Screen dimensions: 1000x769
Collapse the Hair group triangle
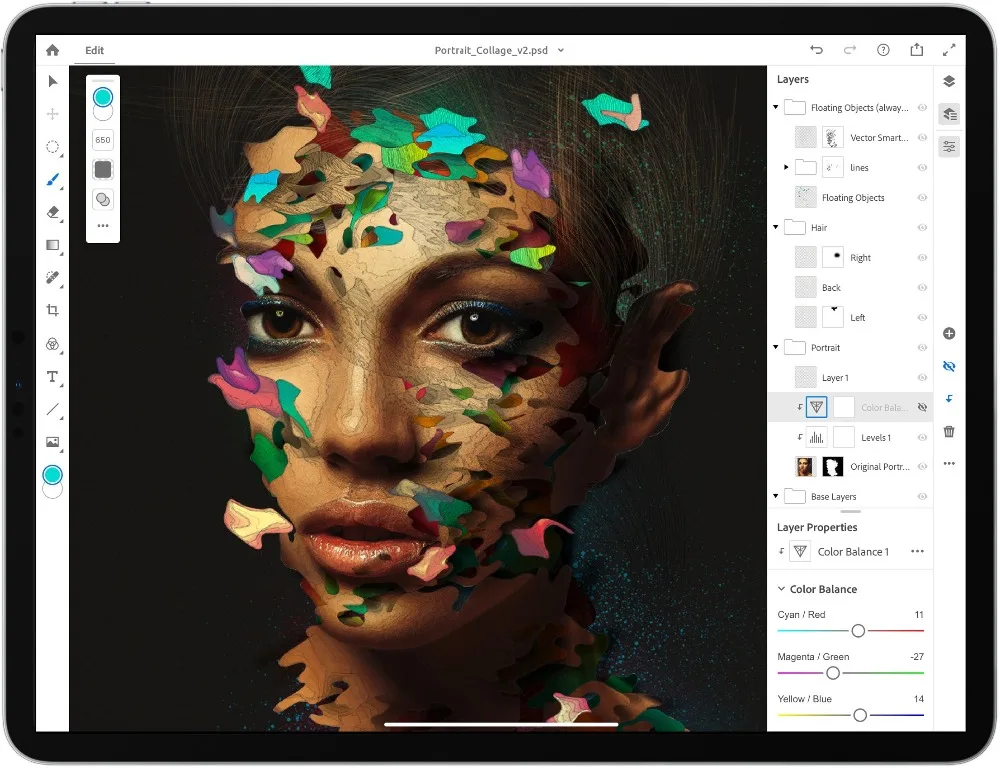tap(776, 227)
